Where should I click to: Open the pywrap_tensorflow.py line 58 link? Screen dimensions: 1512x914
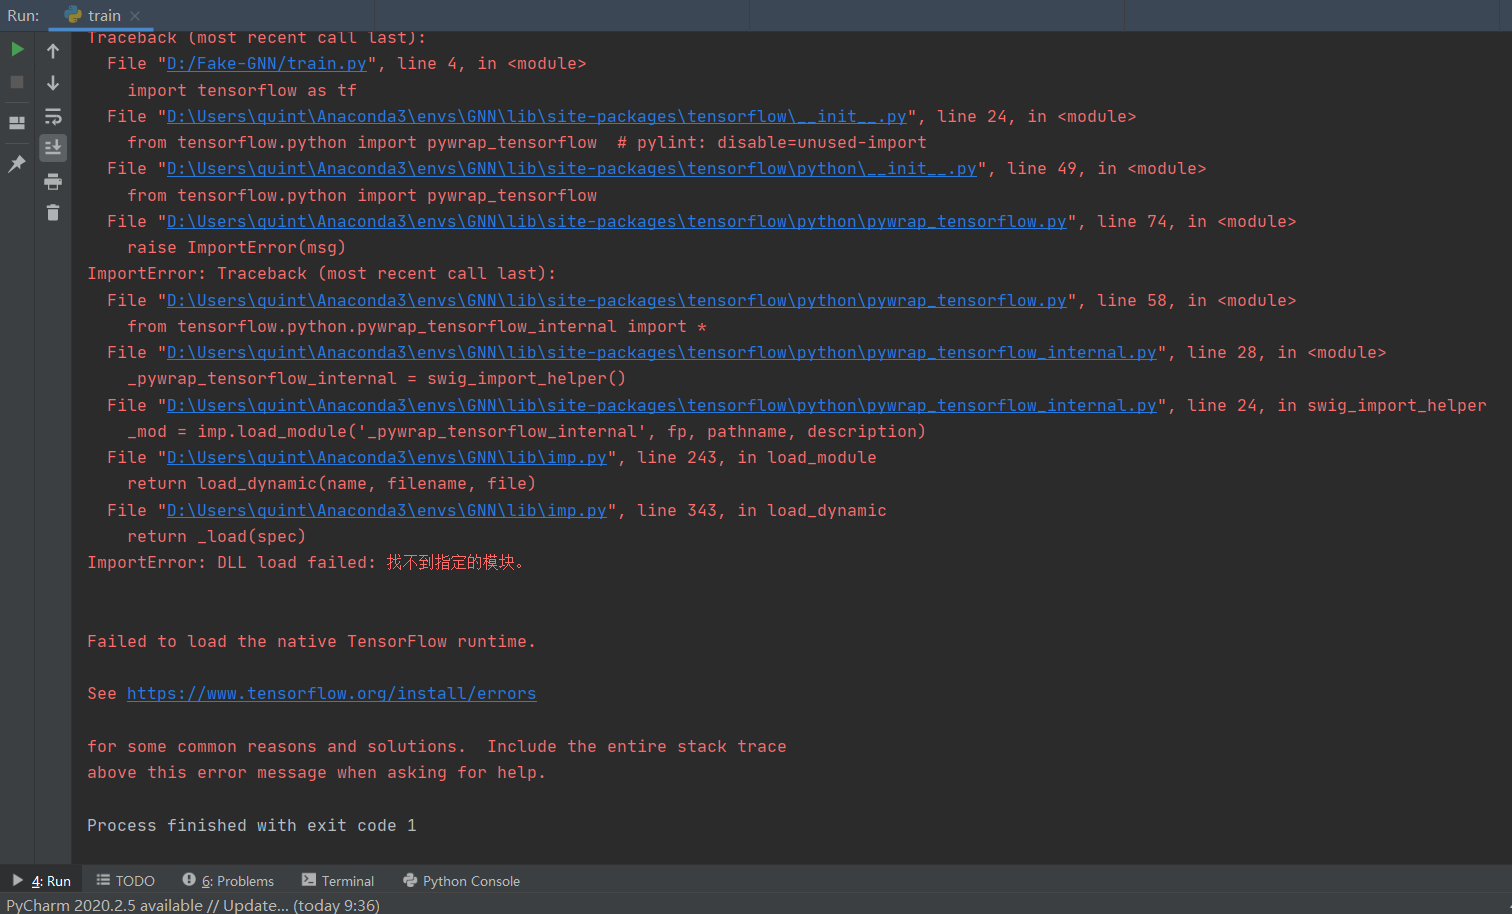pyautogui.click(x=617, y=300)
